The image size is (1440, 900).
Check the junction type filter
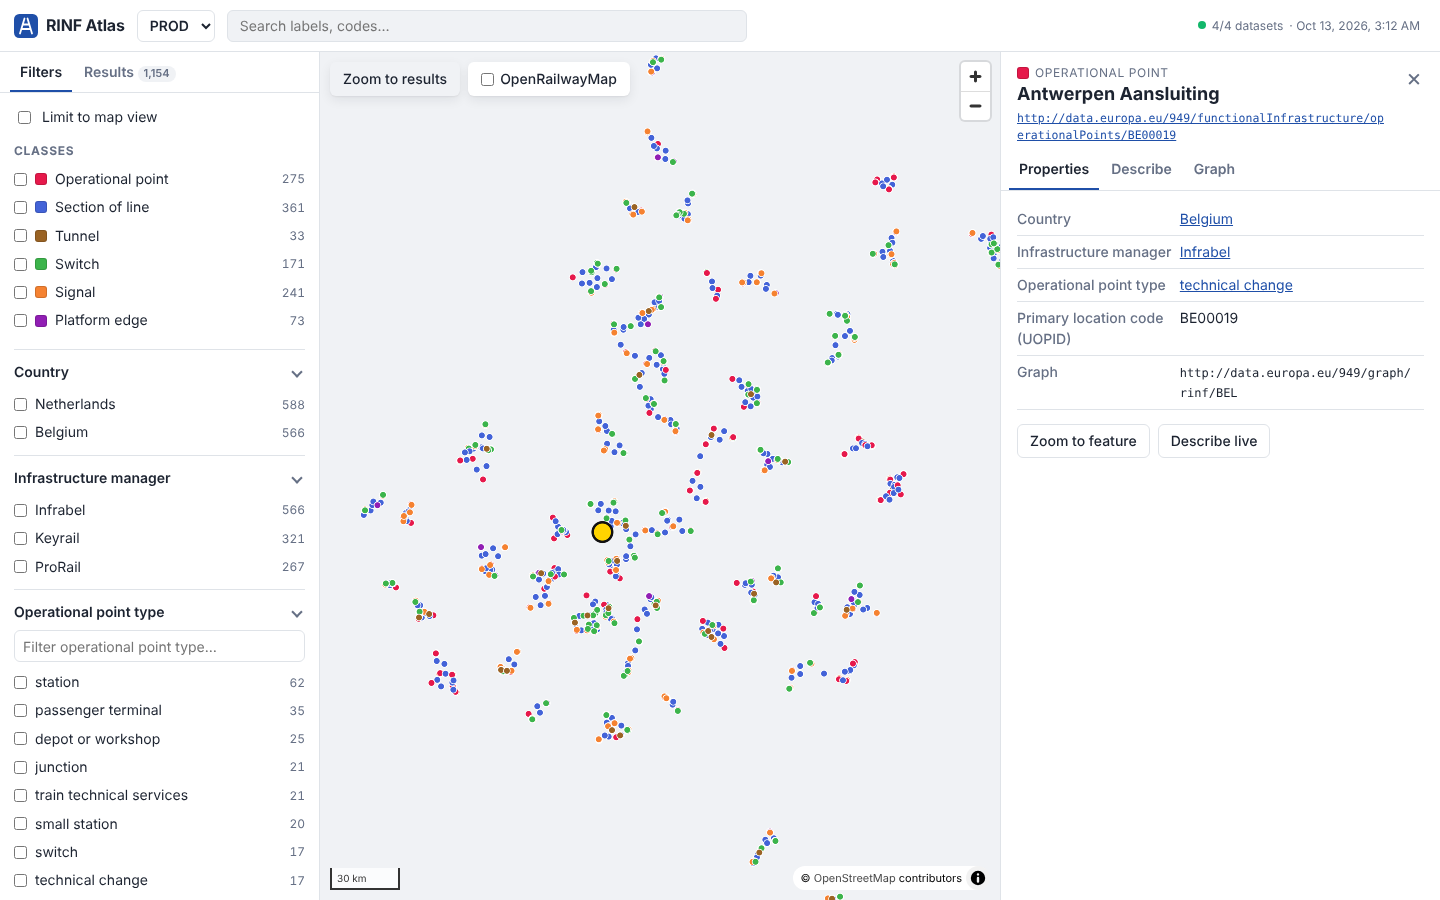(x=20, y=767)
